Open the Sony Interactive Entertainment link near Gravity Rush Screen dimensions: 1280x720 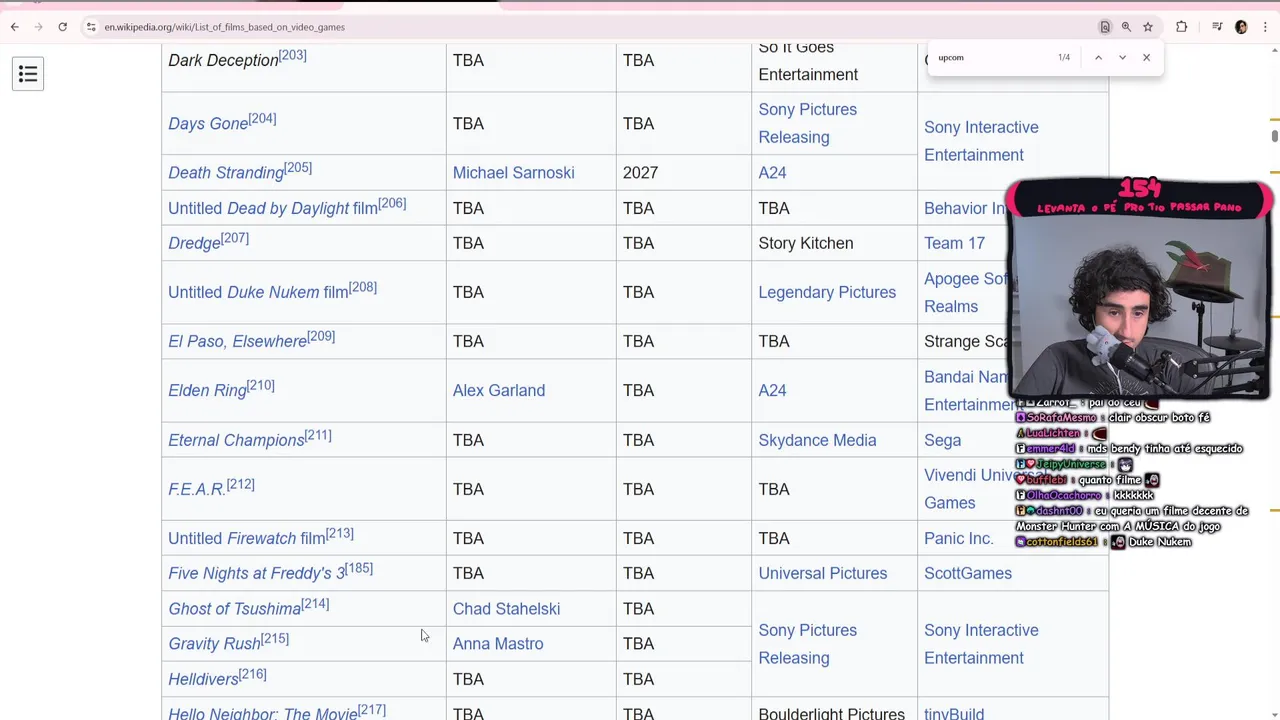tap(981, 644)
